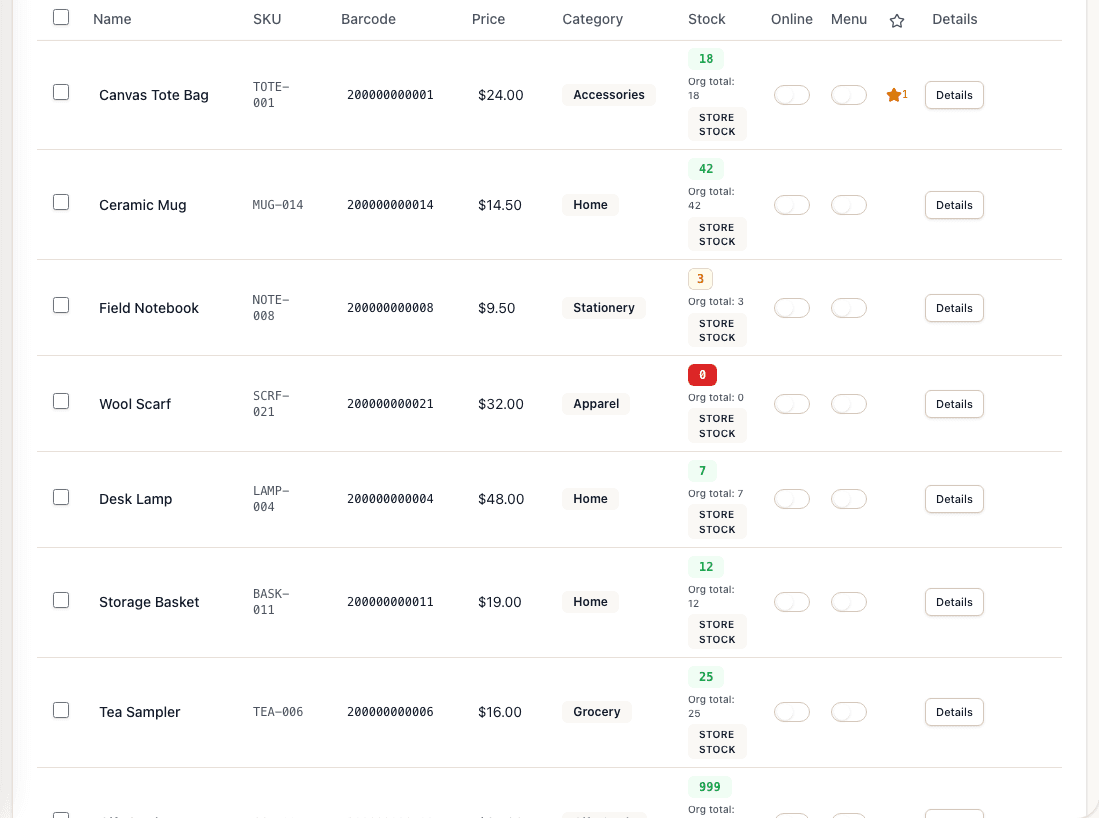
Task: Tick the select-all checkbox in the header
Action: pyautogui.click(x=61, y=17)
